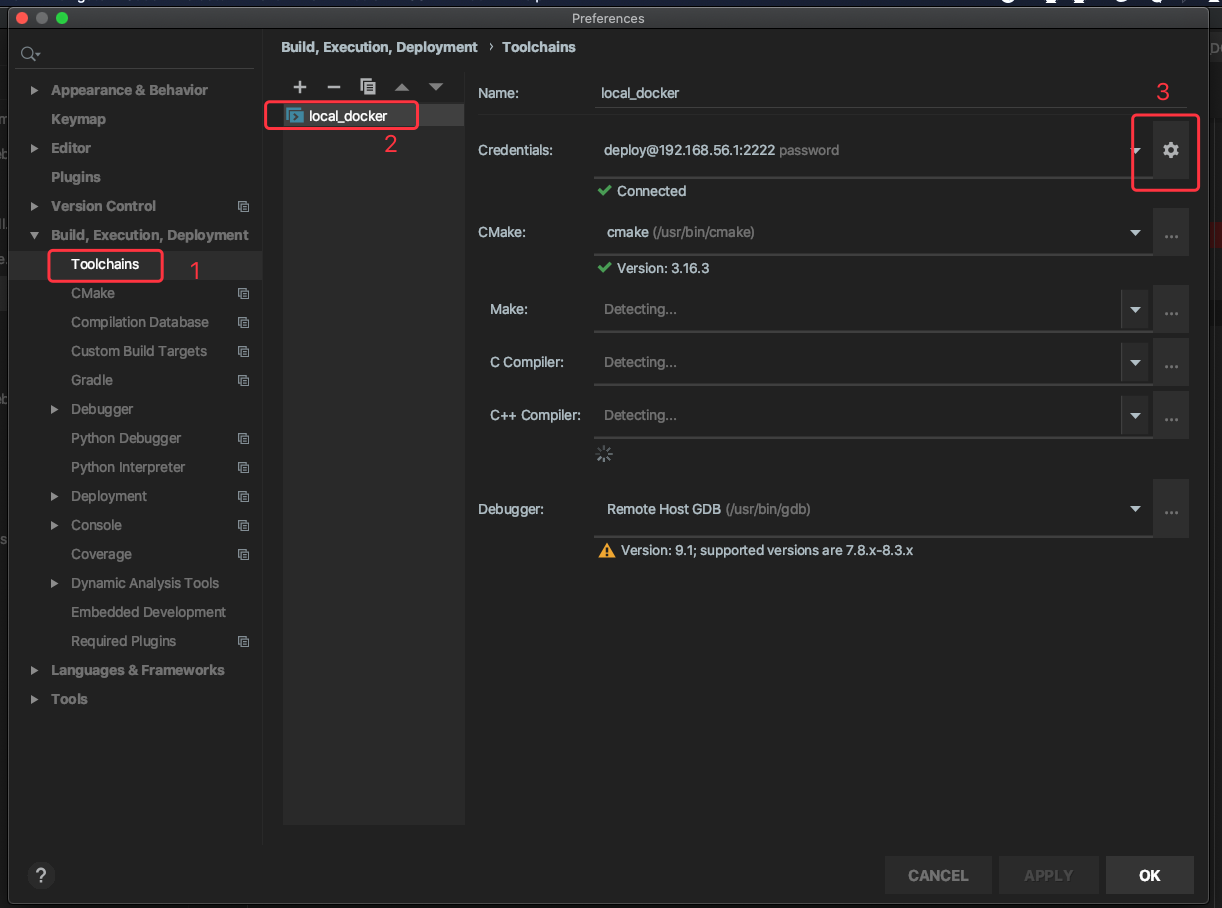The image size is (1222, 908).
Task: Open the CMake dropdown list
Action: pyautogui.click(x=1135, y=232)
